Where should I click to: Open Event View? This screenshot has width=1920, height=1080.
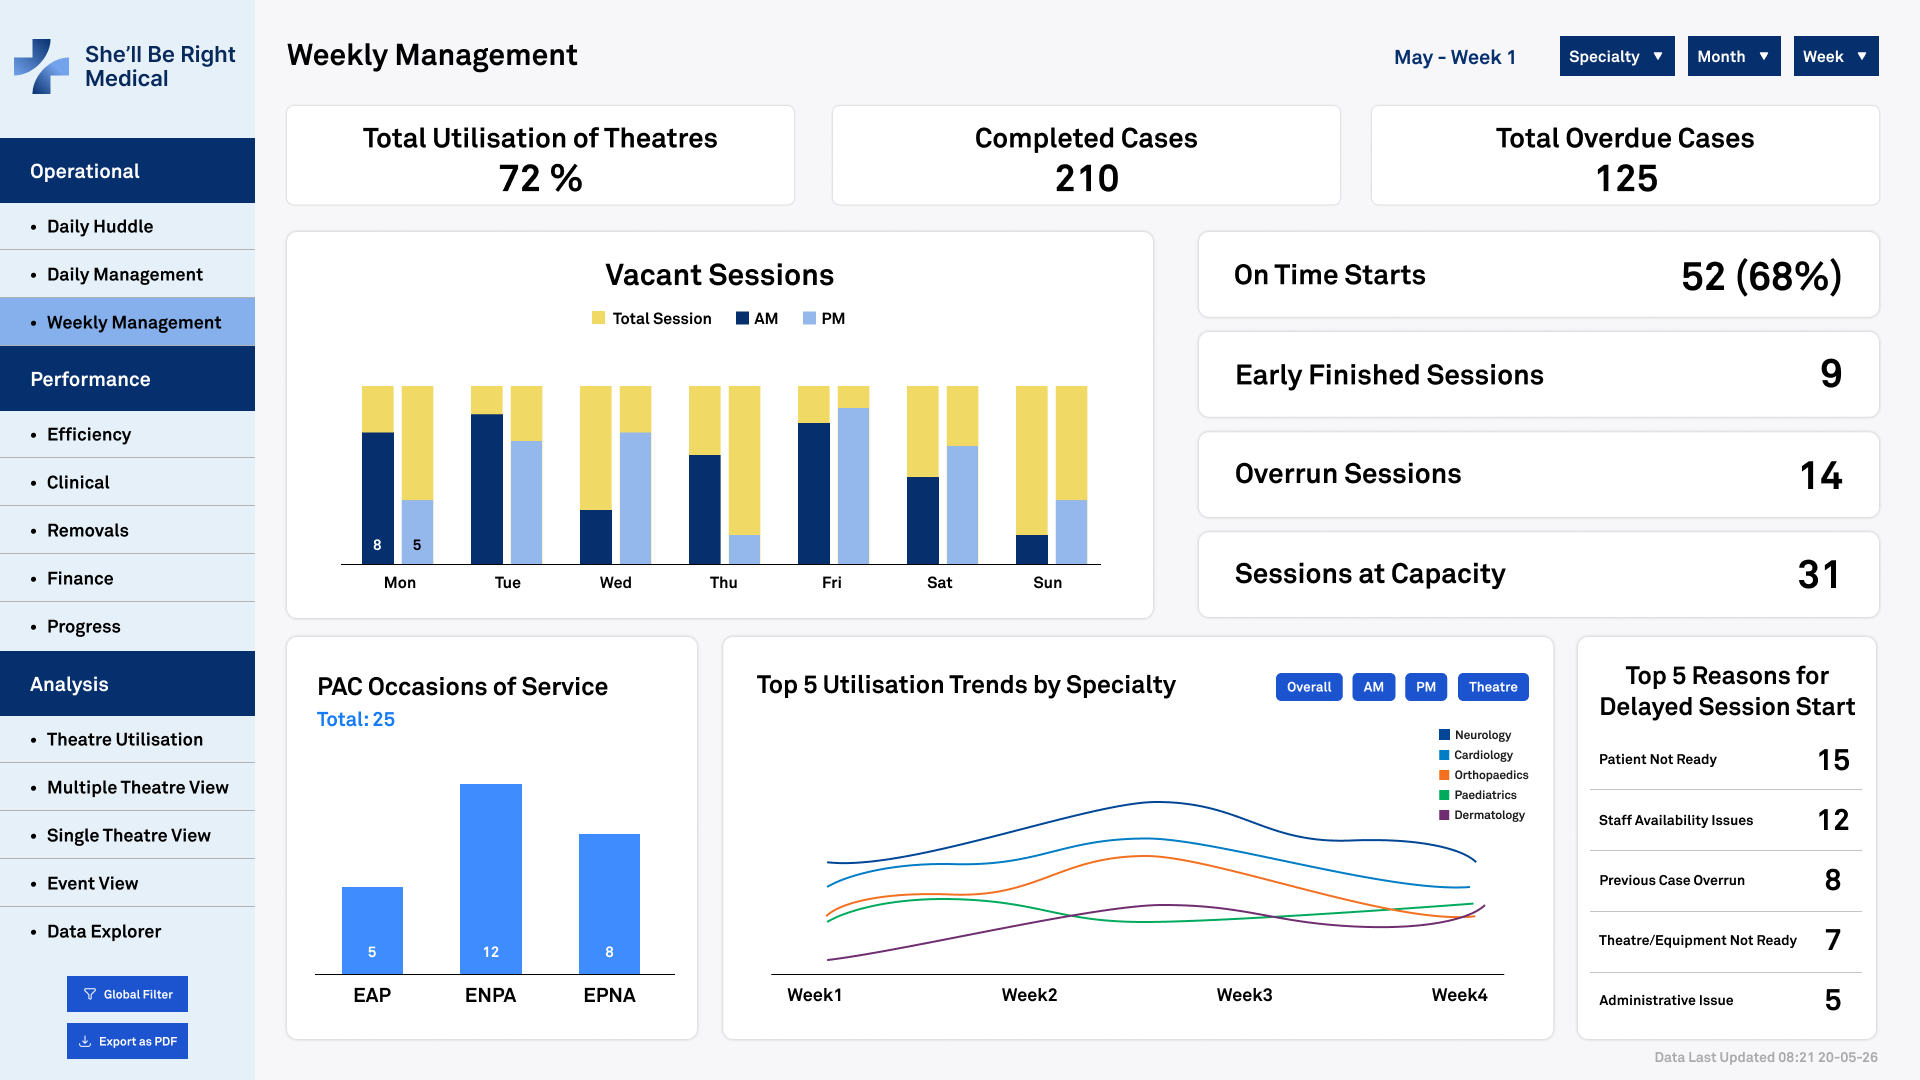point(127,883)
